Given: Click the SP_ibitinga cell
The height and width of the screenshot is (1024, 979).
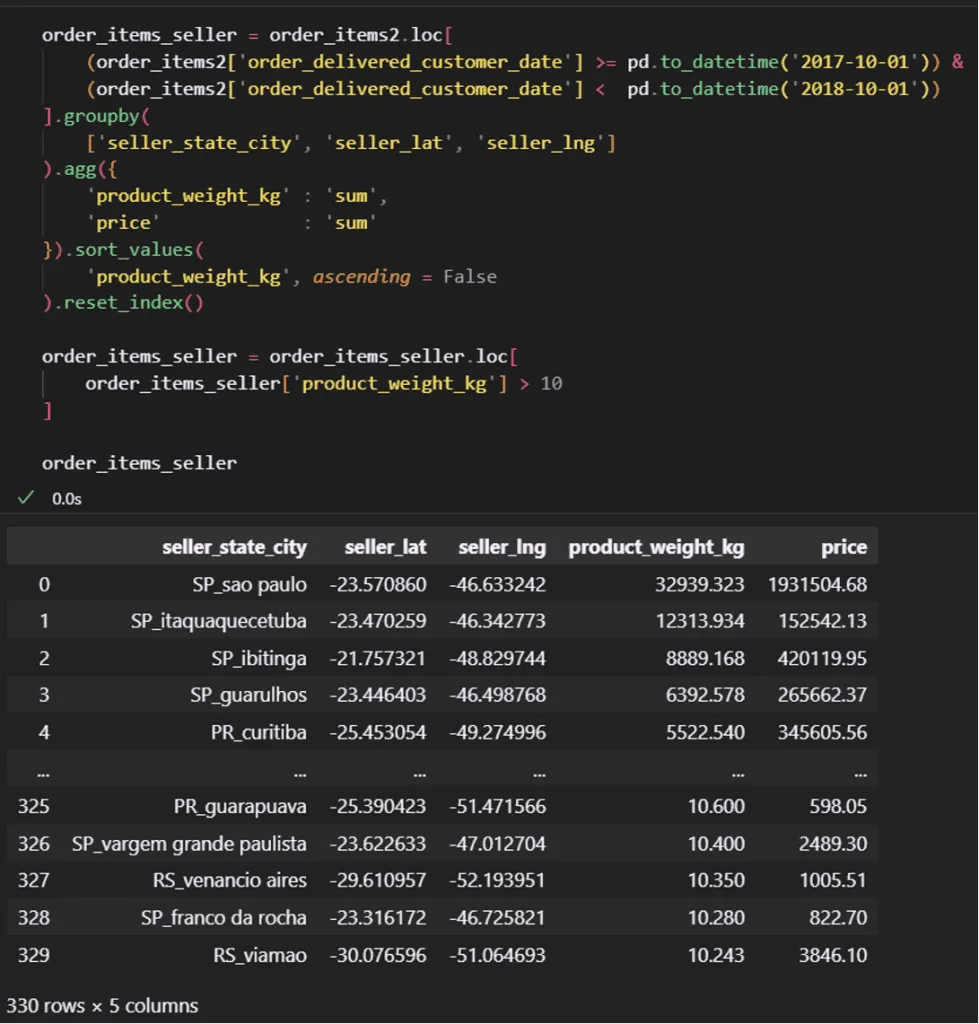Looking at the screenshot, I should [x=259, y=658].
